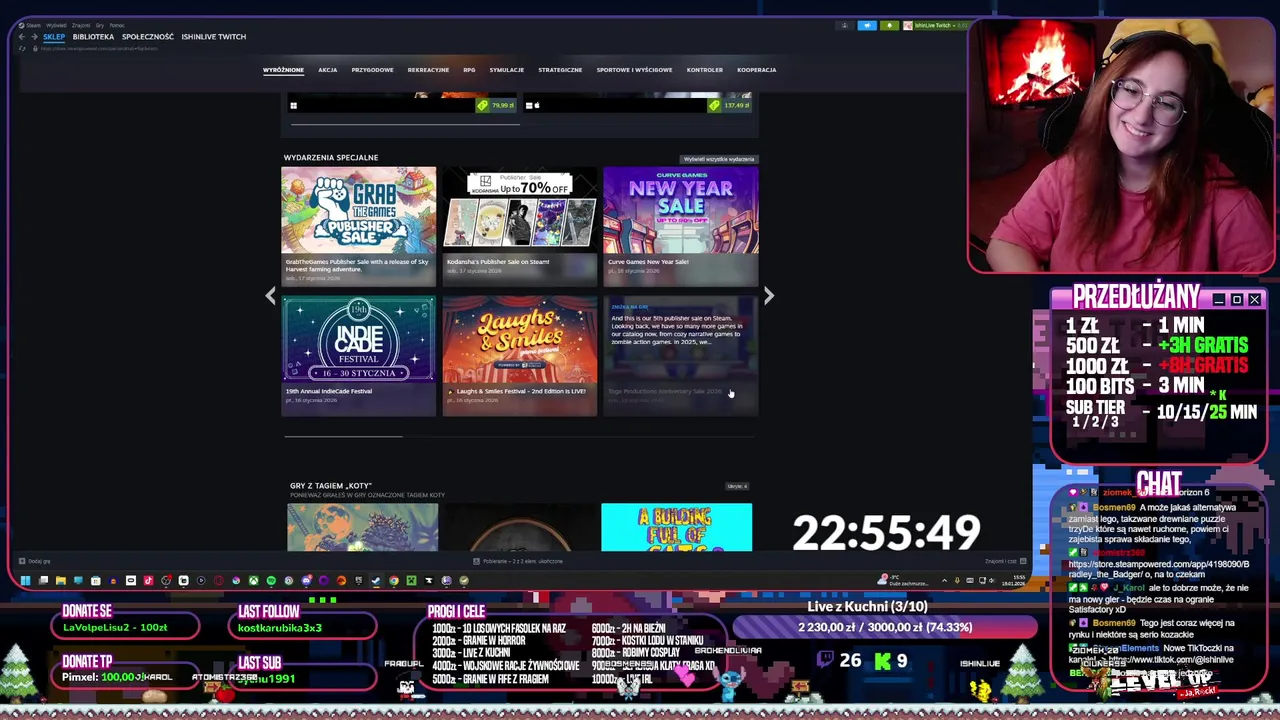The height and width of the screenshot is (720, 1280).
Task: Click previous arrow of special events carousel
Action: coord(270,295)
